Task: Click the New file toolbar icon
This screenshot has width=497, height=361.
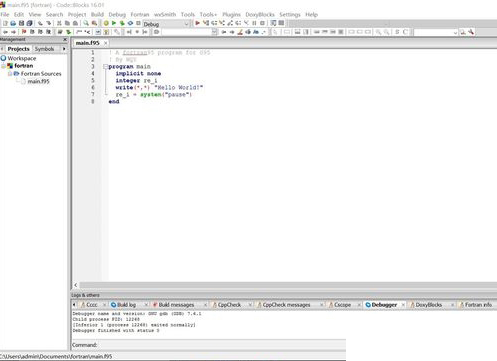Action: pos(5,23)
